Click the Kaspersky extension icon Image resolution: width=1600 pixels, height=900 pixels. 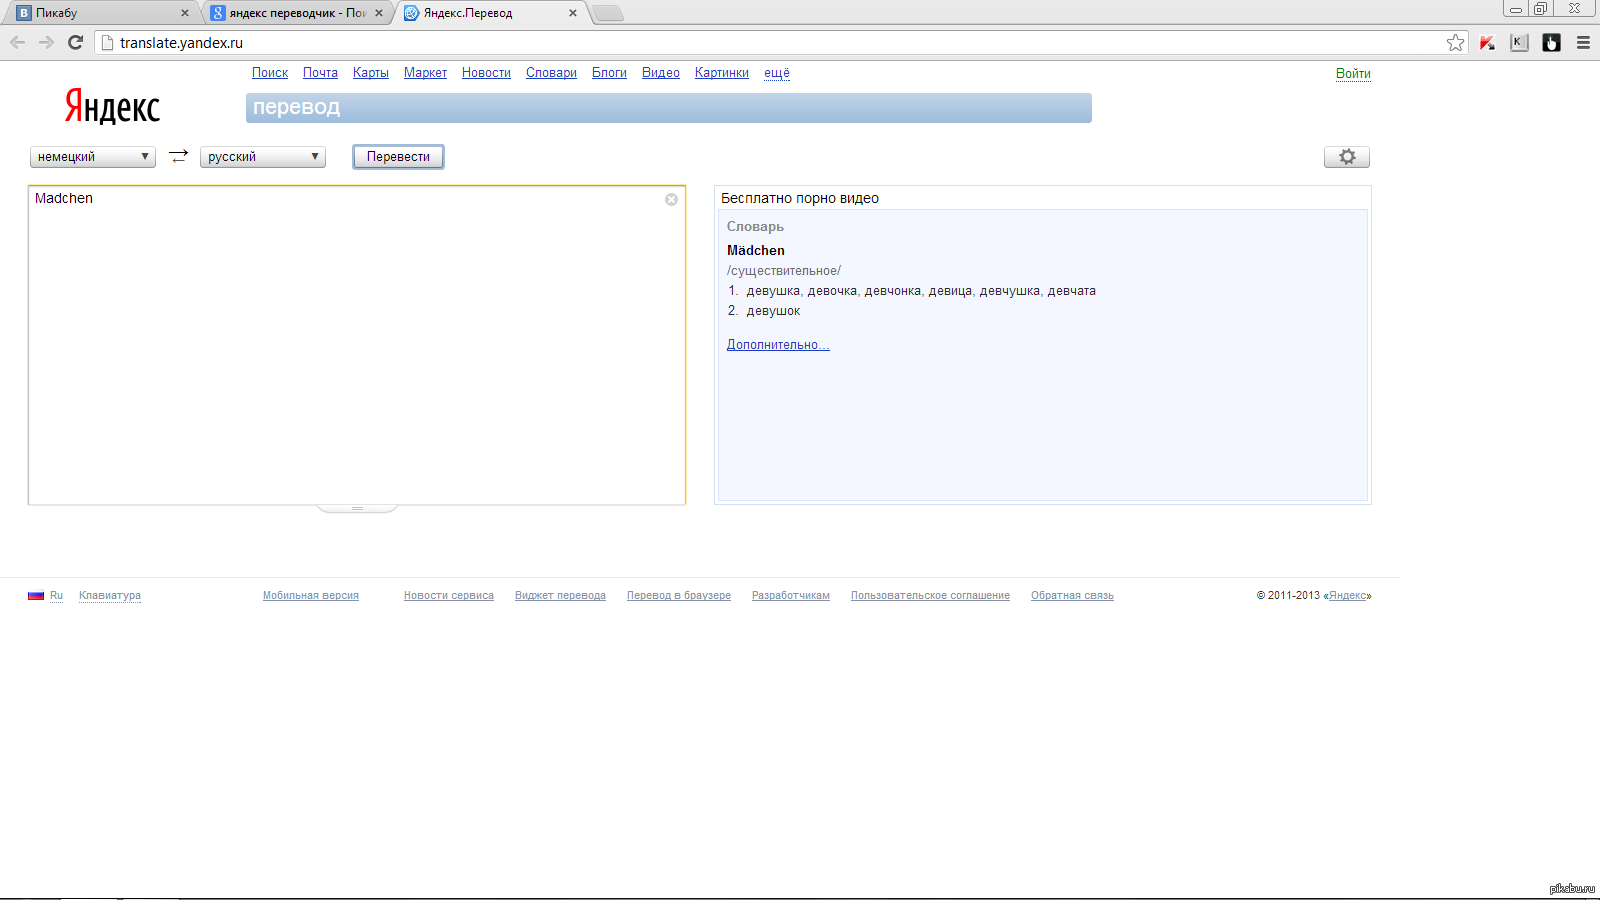tap(1487, 42)
